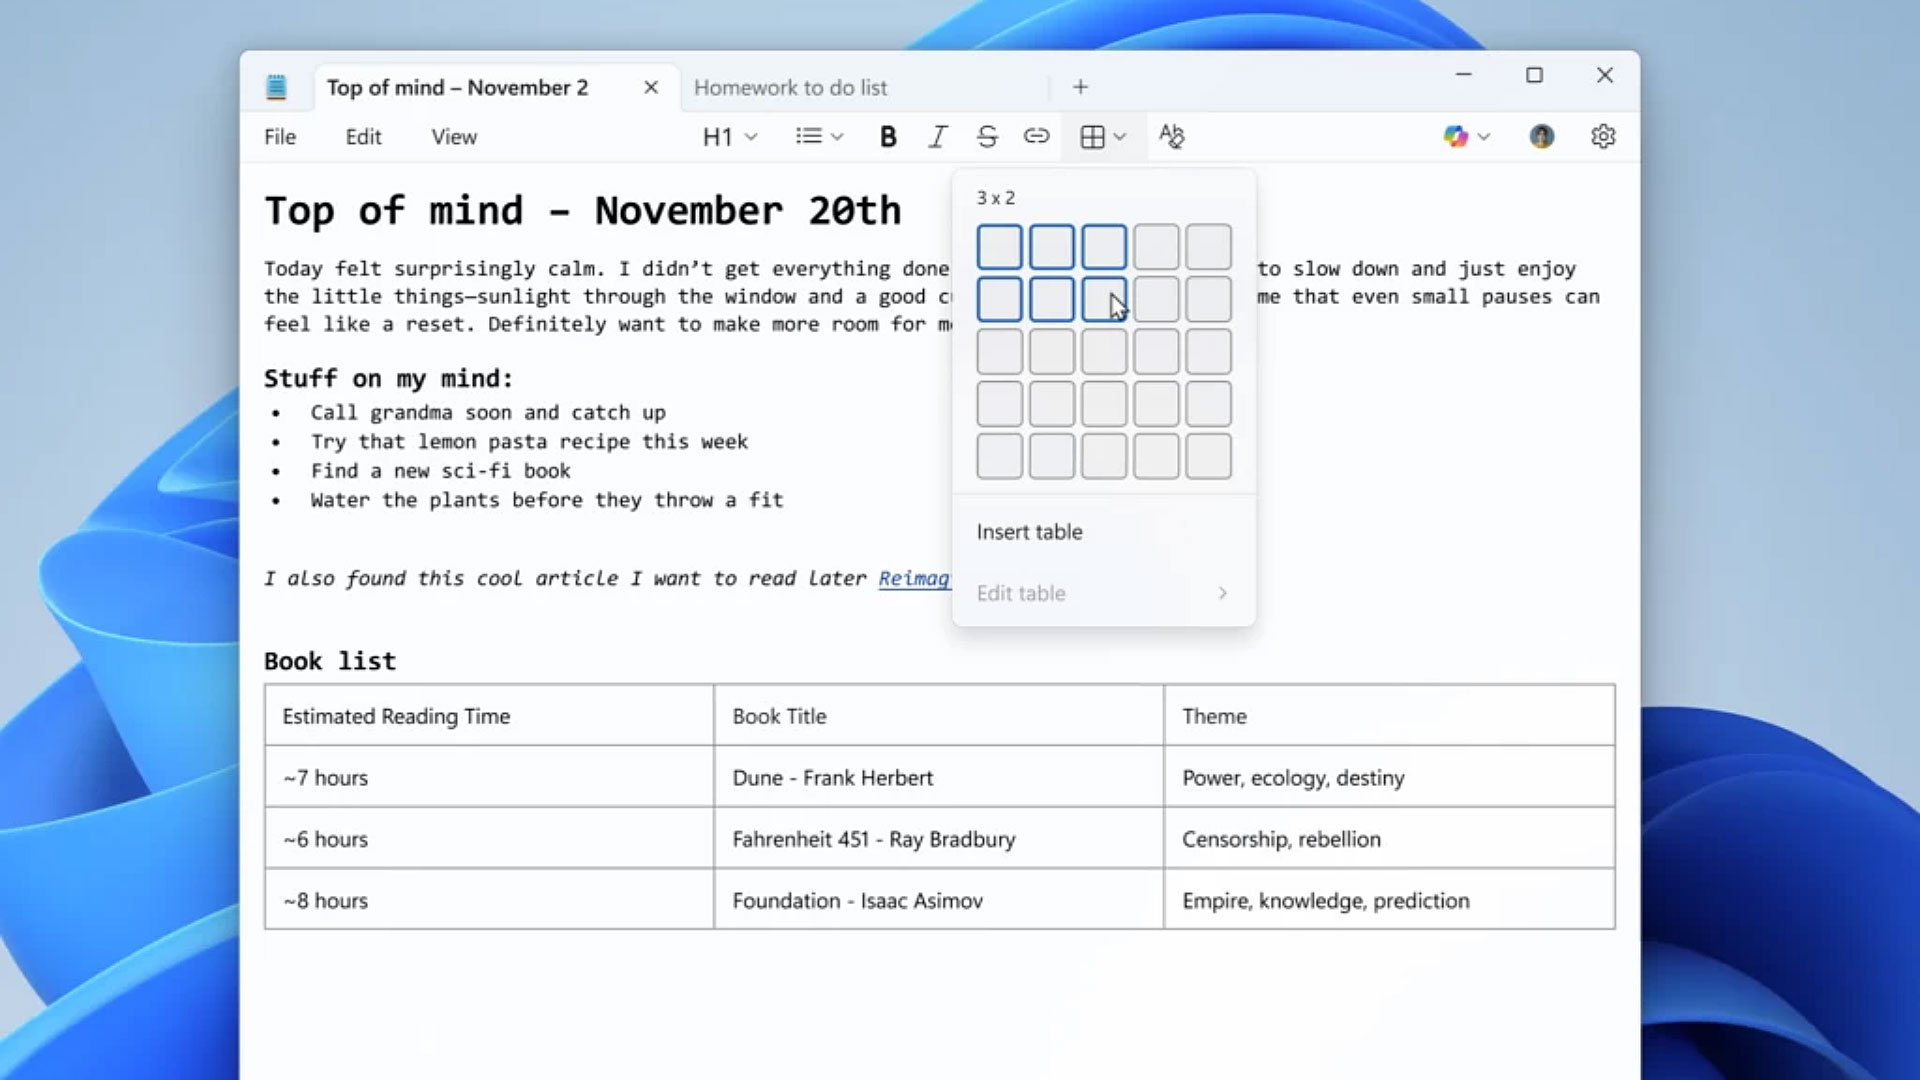Open the View menu
Image resolution: width=1920 pixels, height=1080 pixels.
pyautogui.click(x=454, y=137)
